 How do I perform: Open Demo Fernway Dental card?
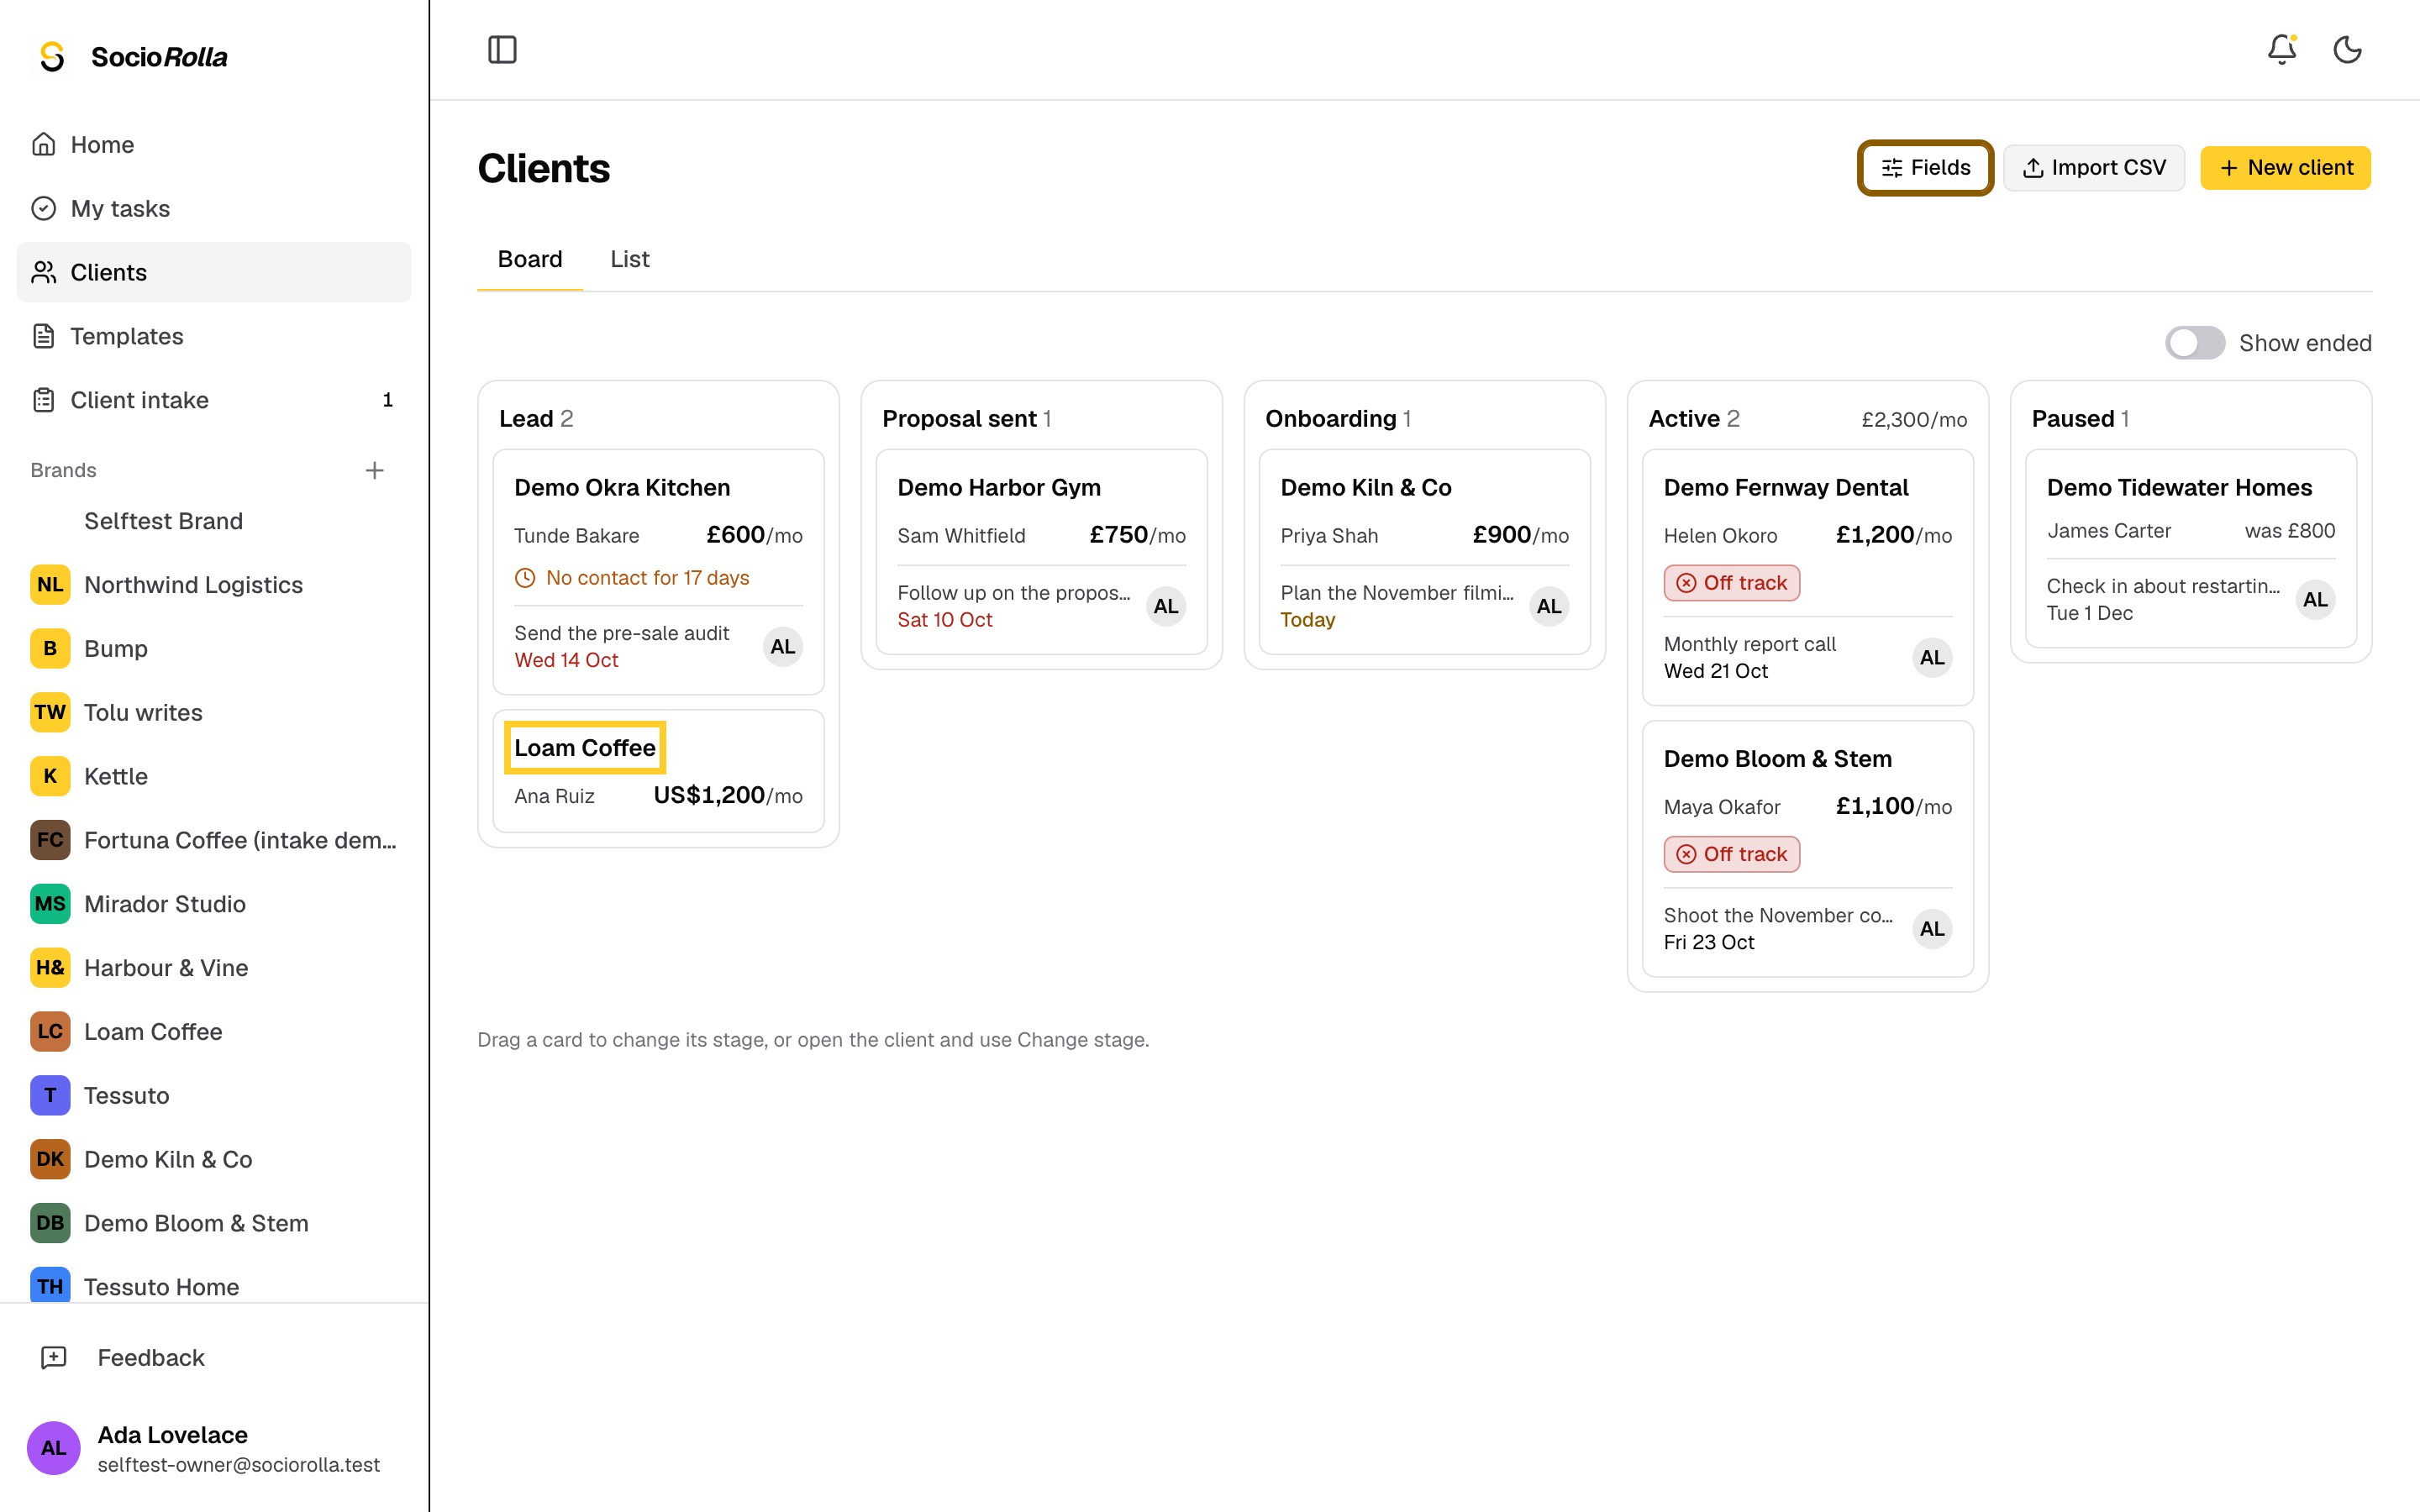(1807, 577)
